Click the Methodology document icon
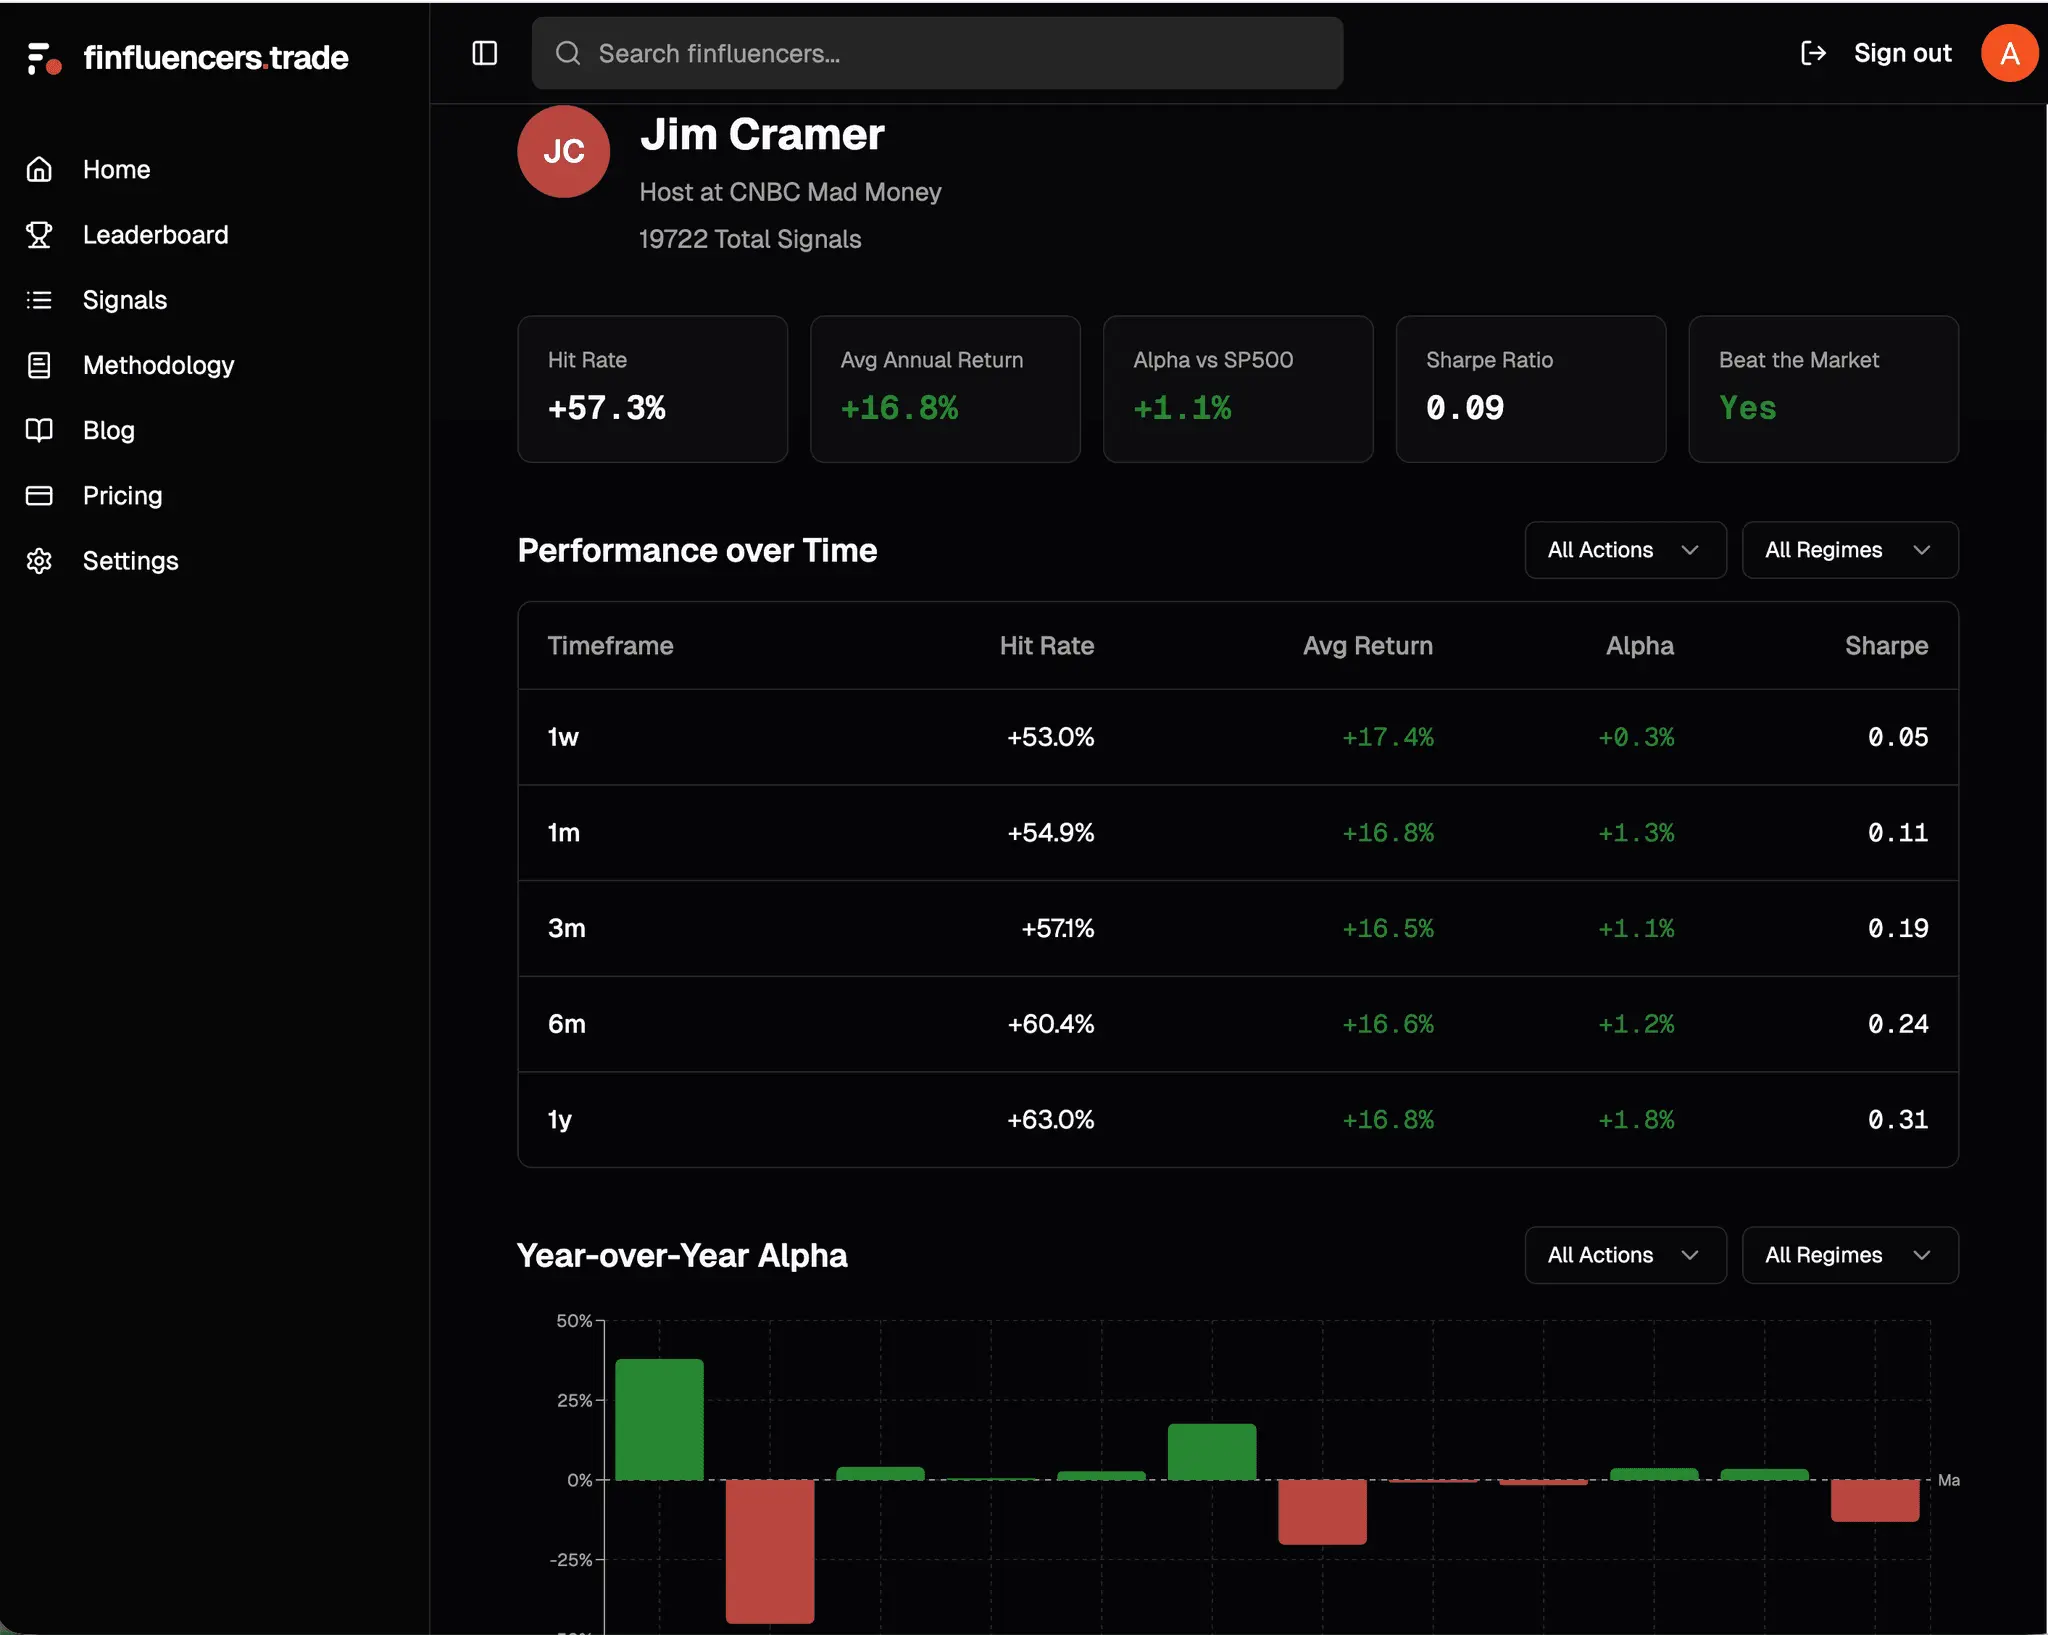 tap(39, 365)
